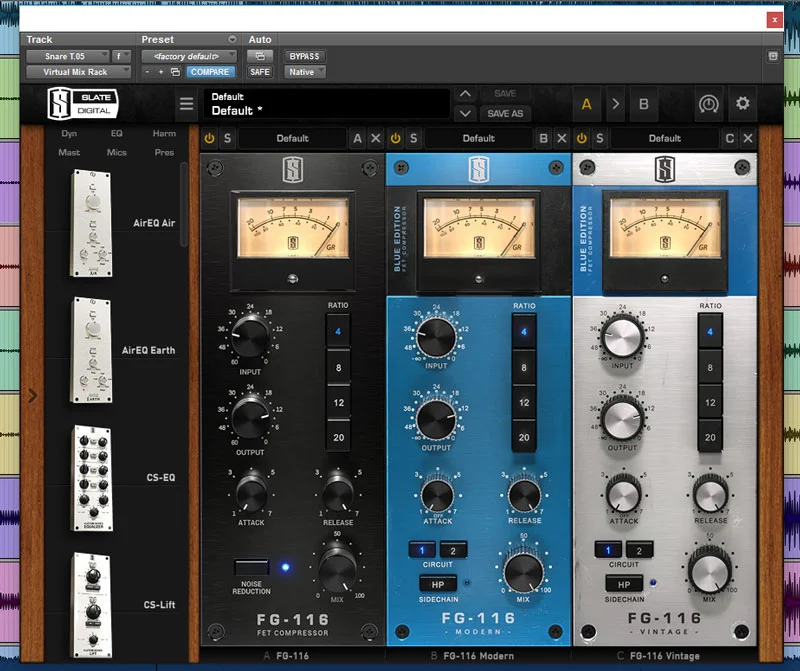Switch to setting B
The height and width of the screenshot is (671, 800).
tap(644, 104)
